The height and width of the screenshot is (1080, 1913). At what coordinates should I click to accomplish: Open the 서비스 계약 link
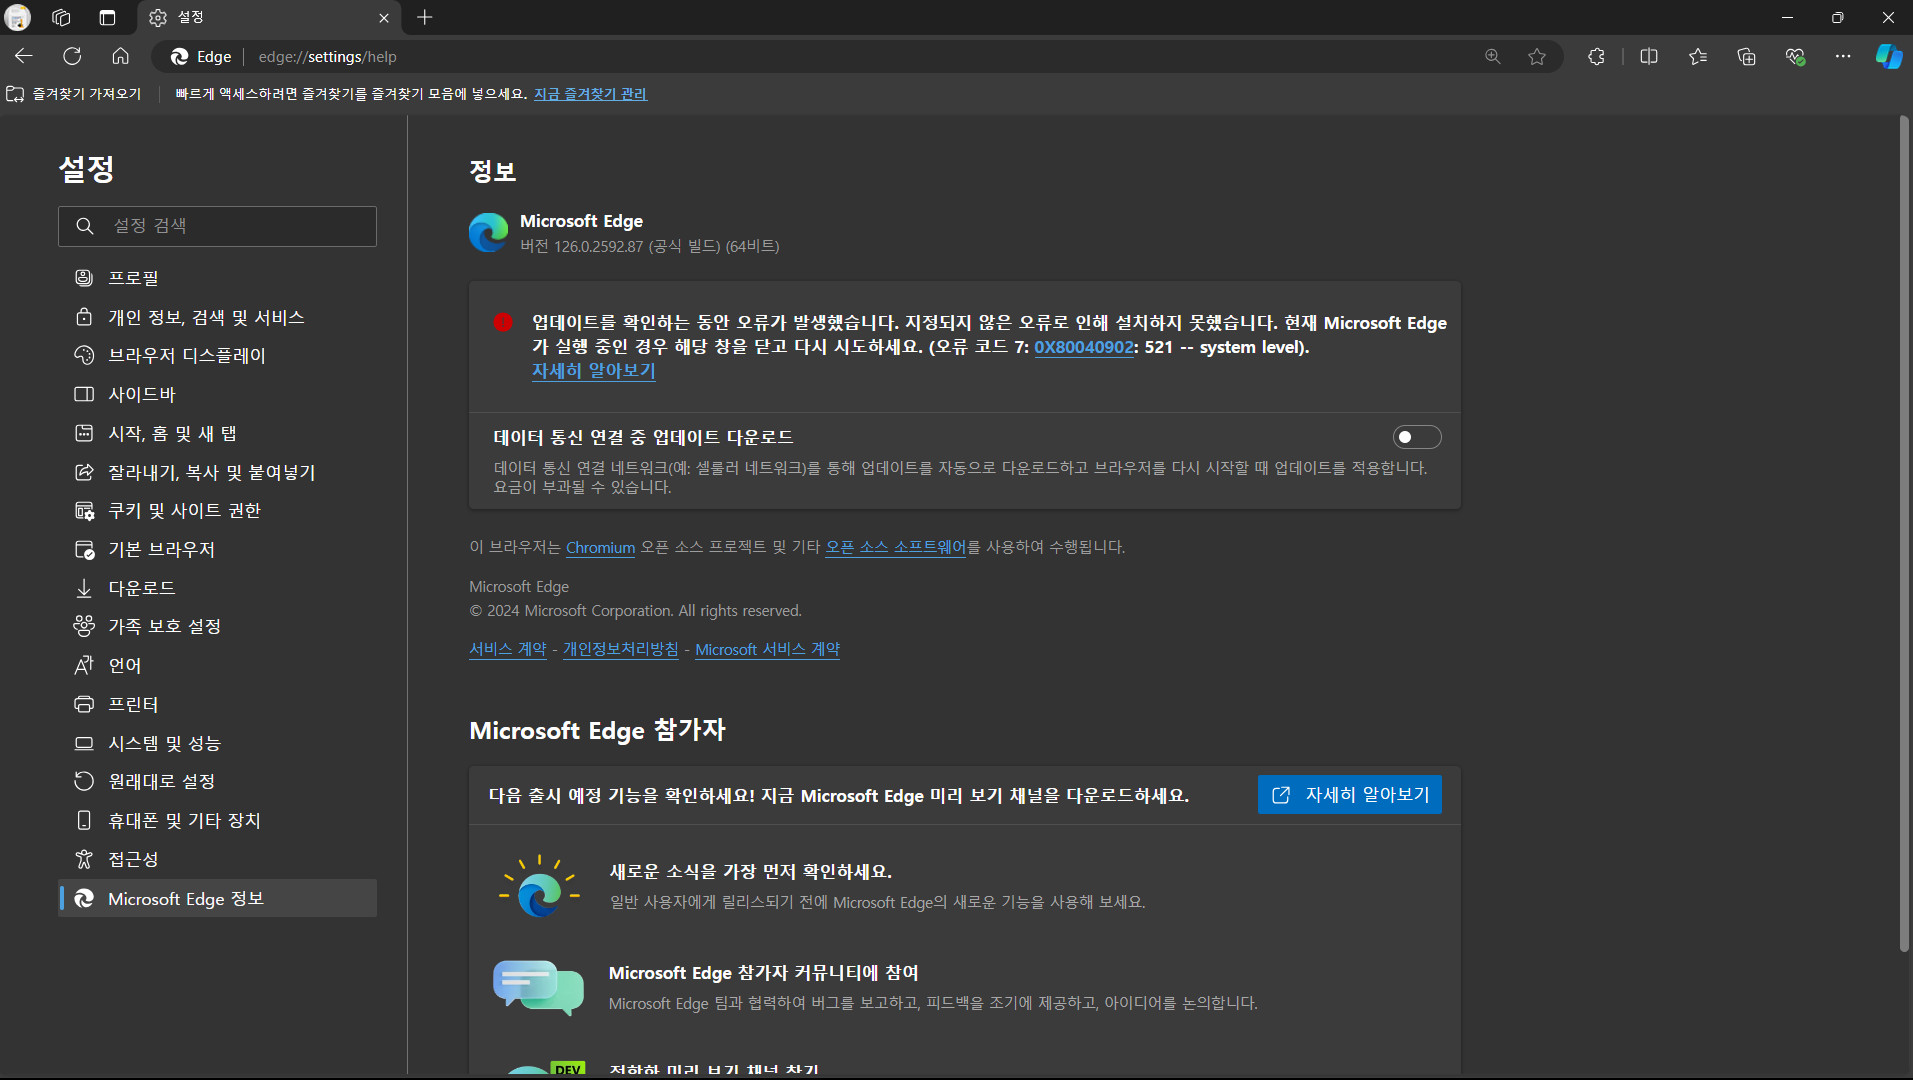point(508,649)
